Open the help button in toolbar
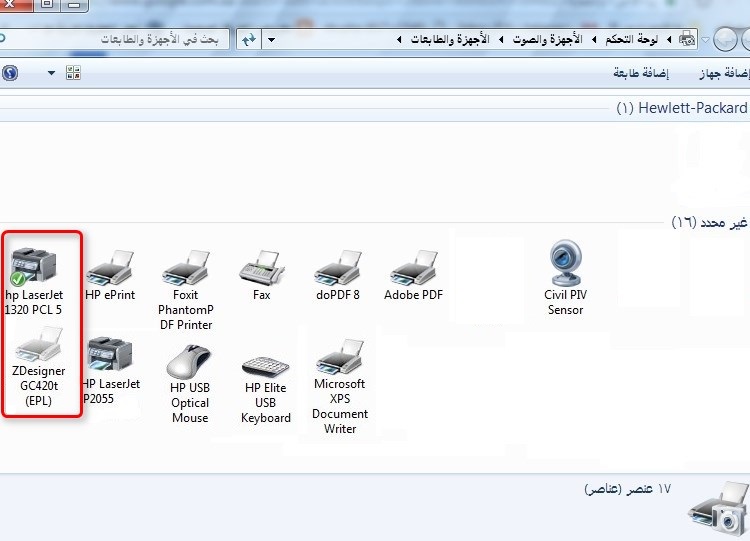 coord(10,73)
